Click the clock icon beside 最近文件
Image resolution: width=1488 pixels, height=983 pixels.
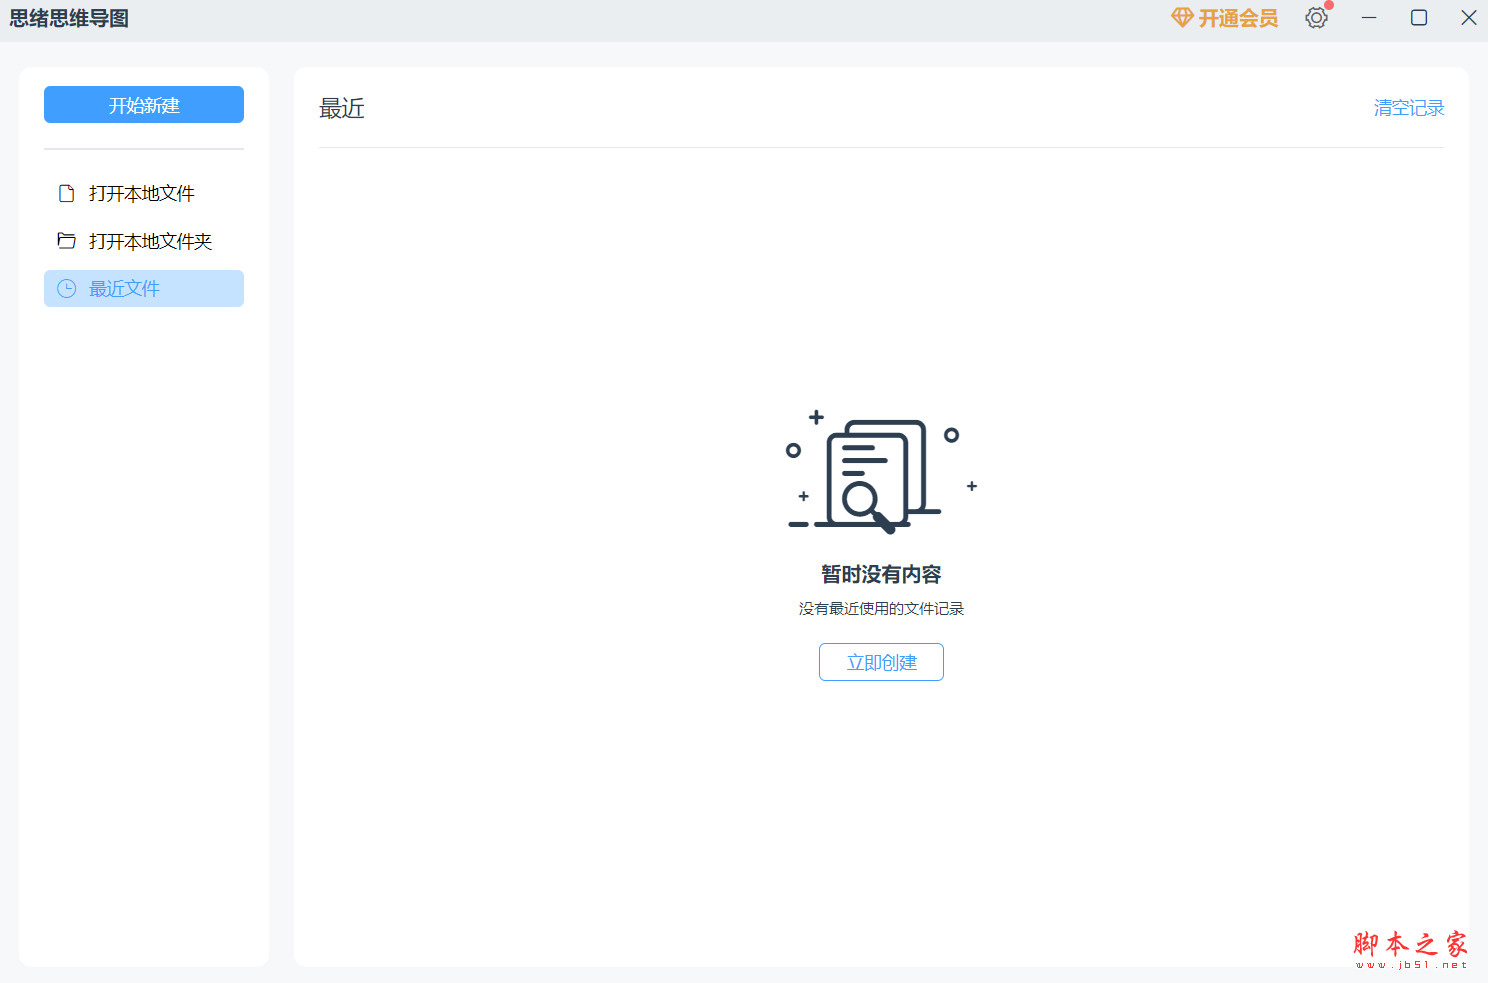pos(66,288)
